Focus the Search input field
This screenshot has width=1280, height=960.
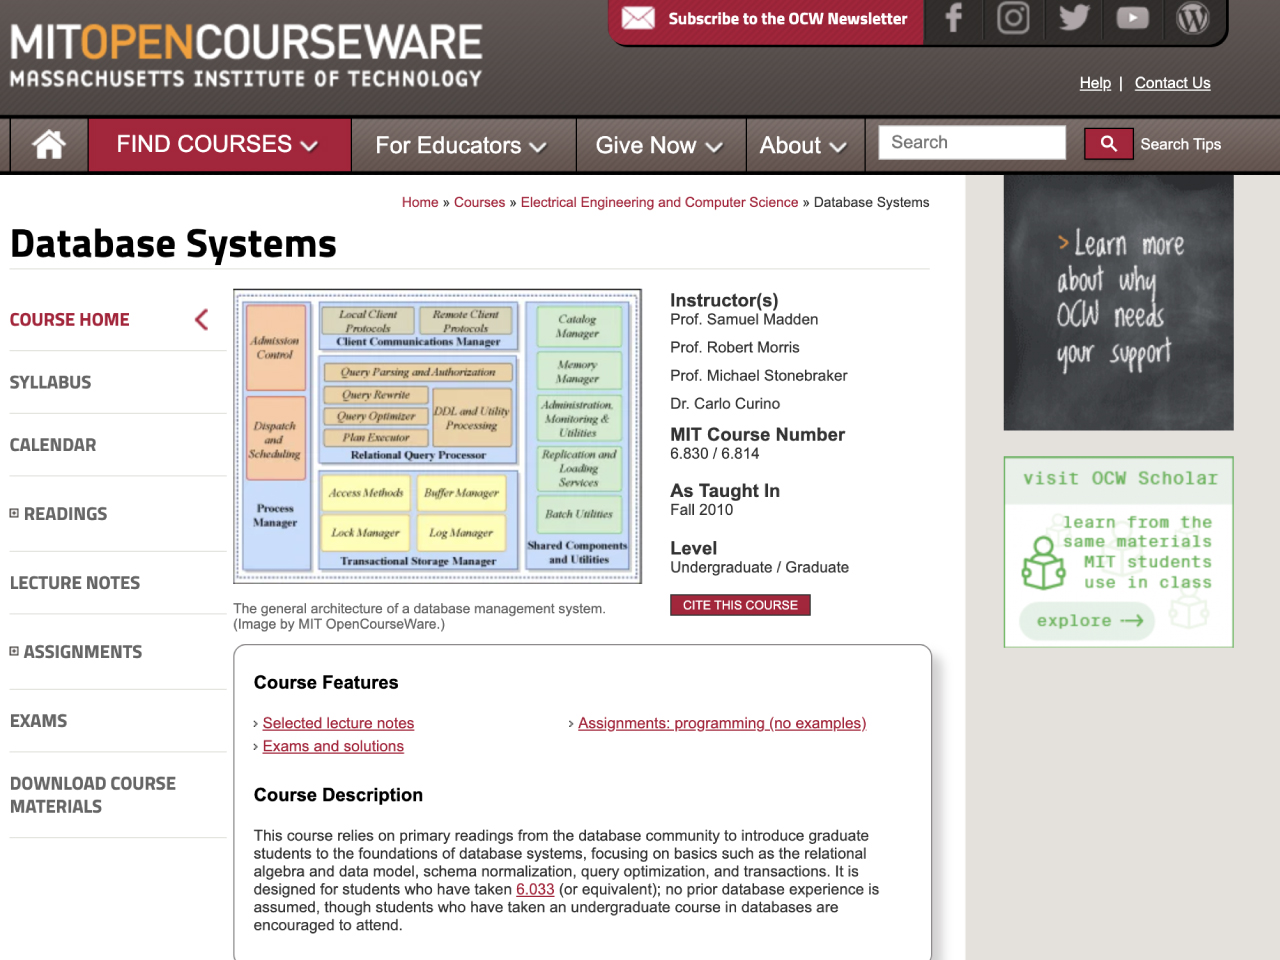pos(972,142)
